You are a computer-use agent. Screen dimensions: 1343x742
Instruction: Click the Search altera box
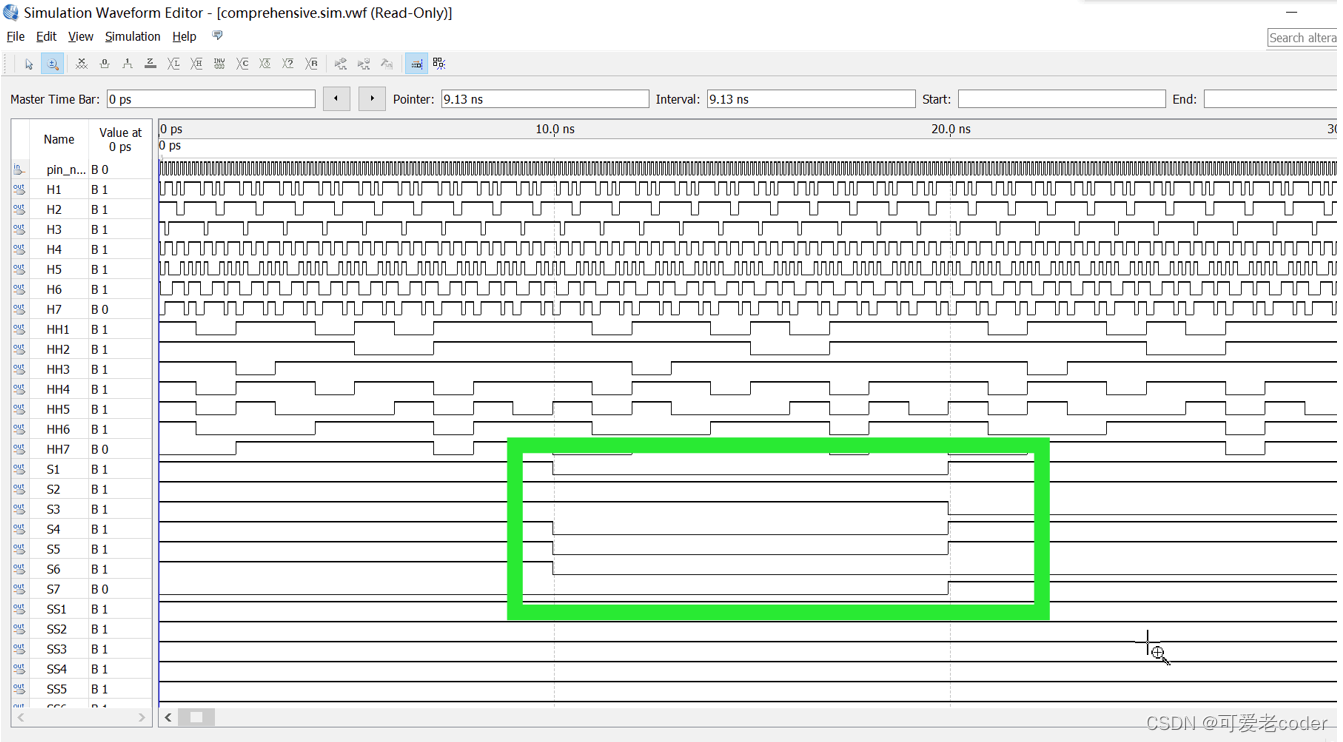pyautogui.click(x=1304, y=37)
